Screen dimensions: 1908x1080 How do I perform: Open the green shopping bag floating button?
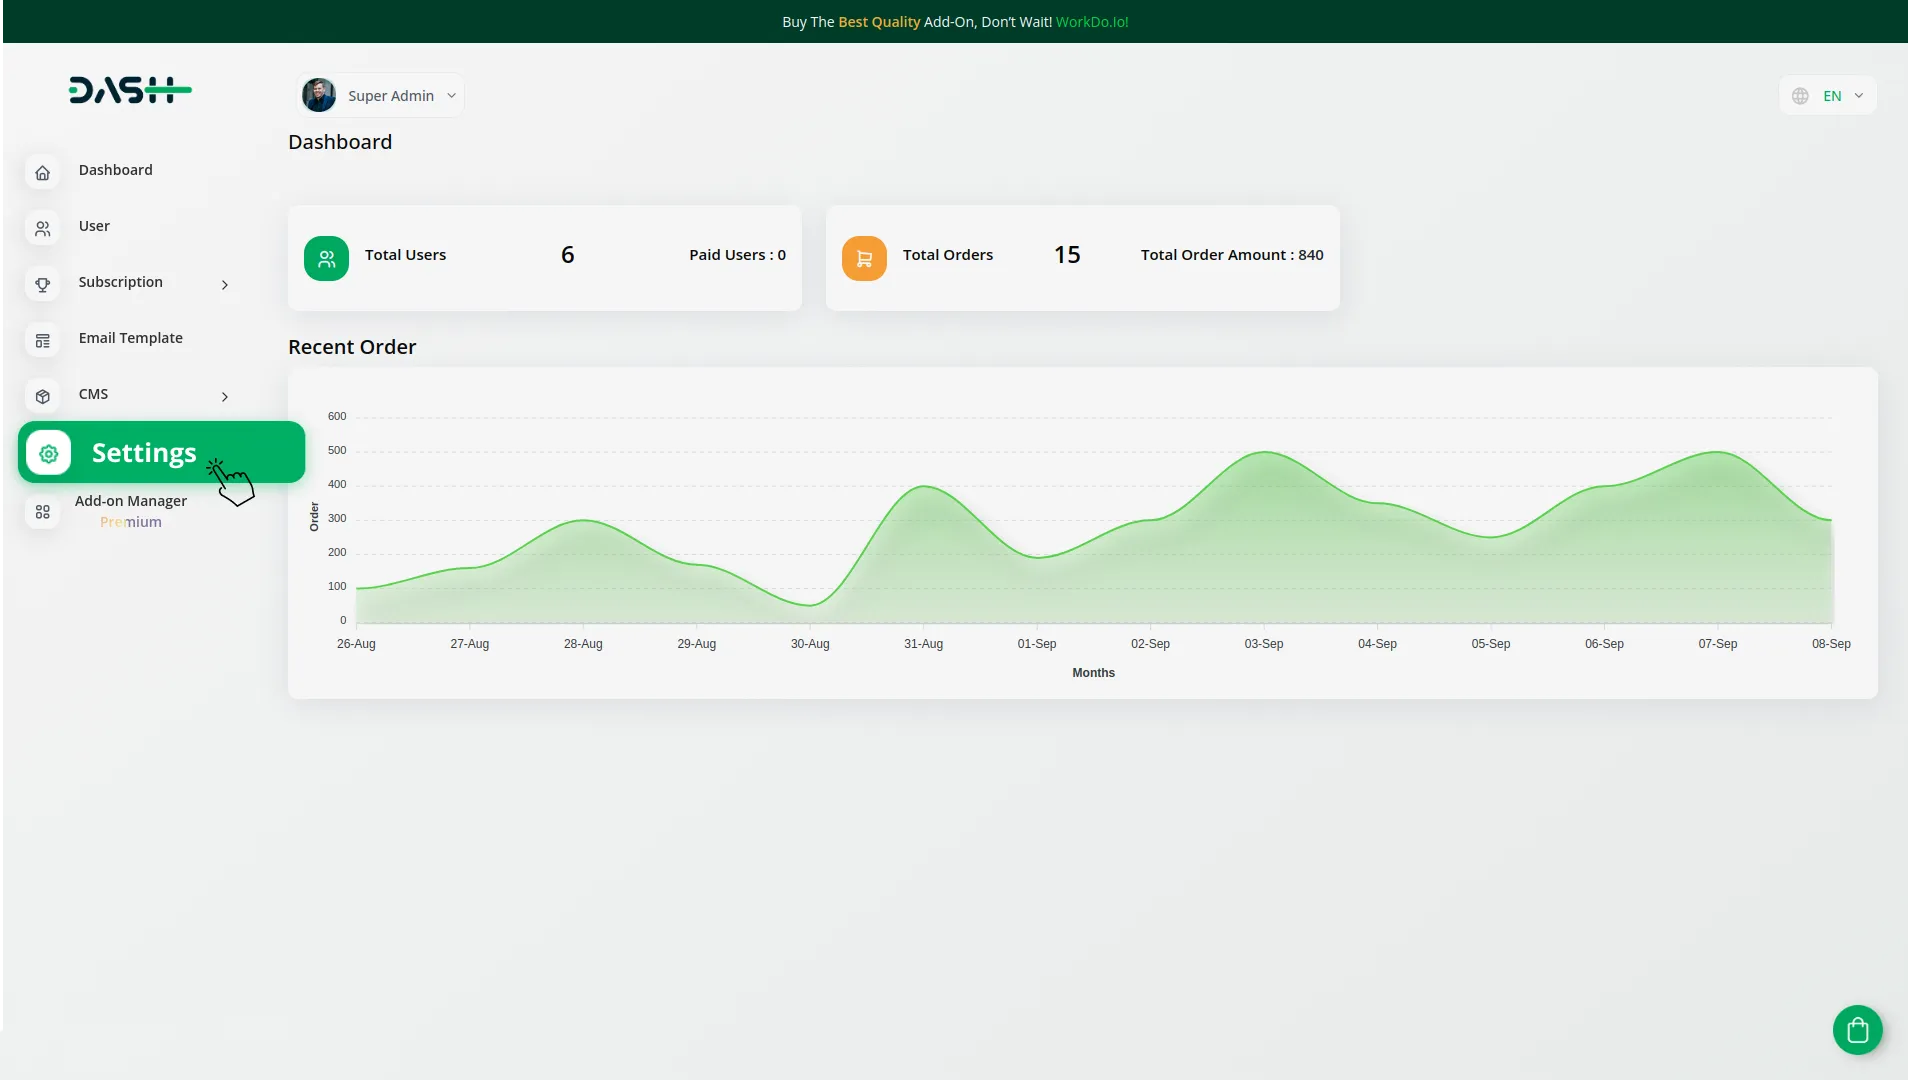coord(1857,1029)
